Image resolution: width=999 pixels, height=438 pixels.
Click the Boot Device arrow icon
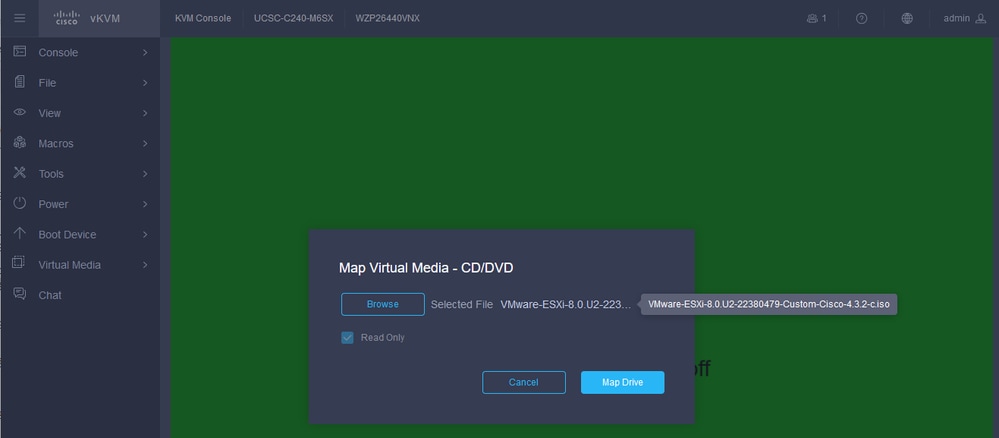point(20,233)
